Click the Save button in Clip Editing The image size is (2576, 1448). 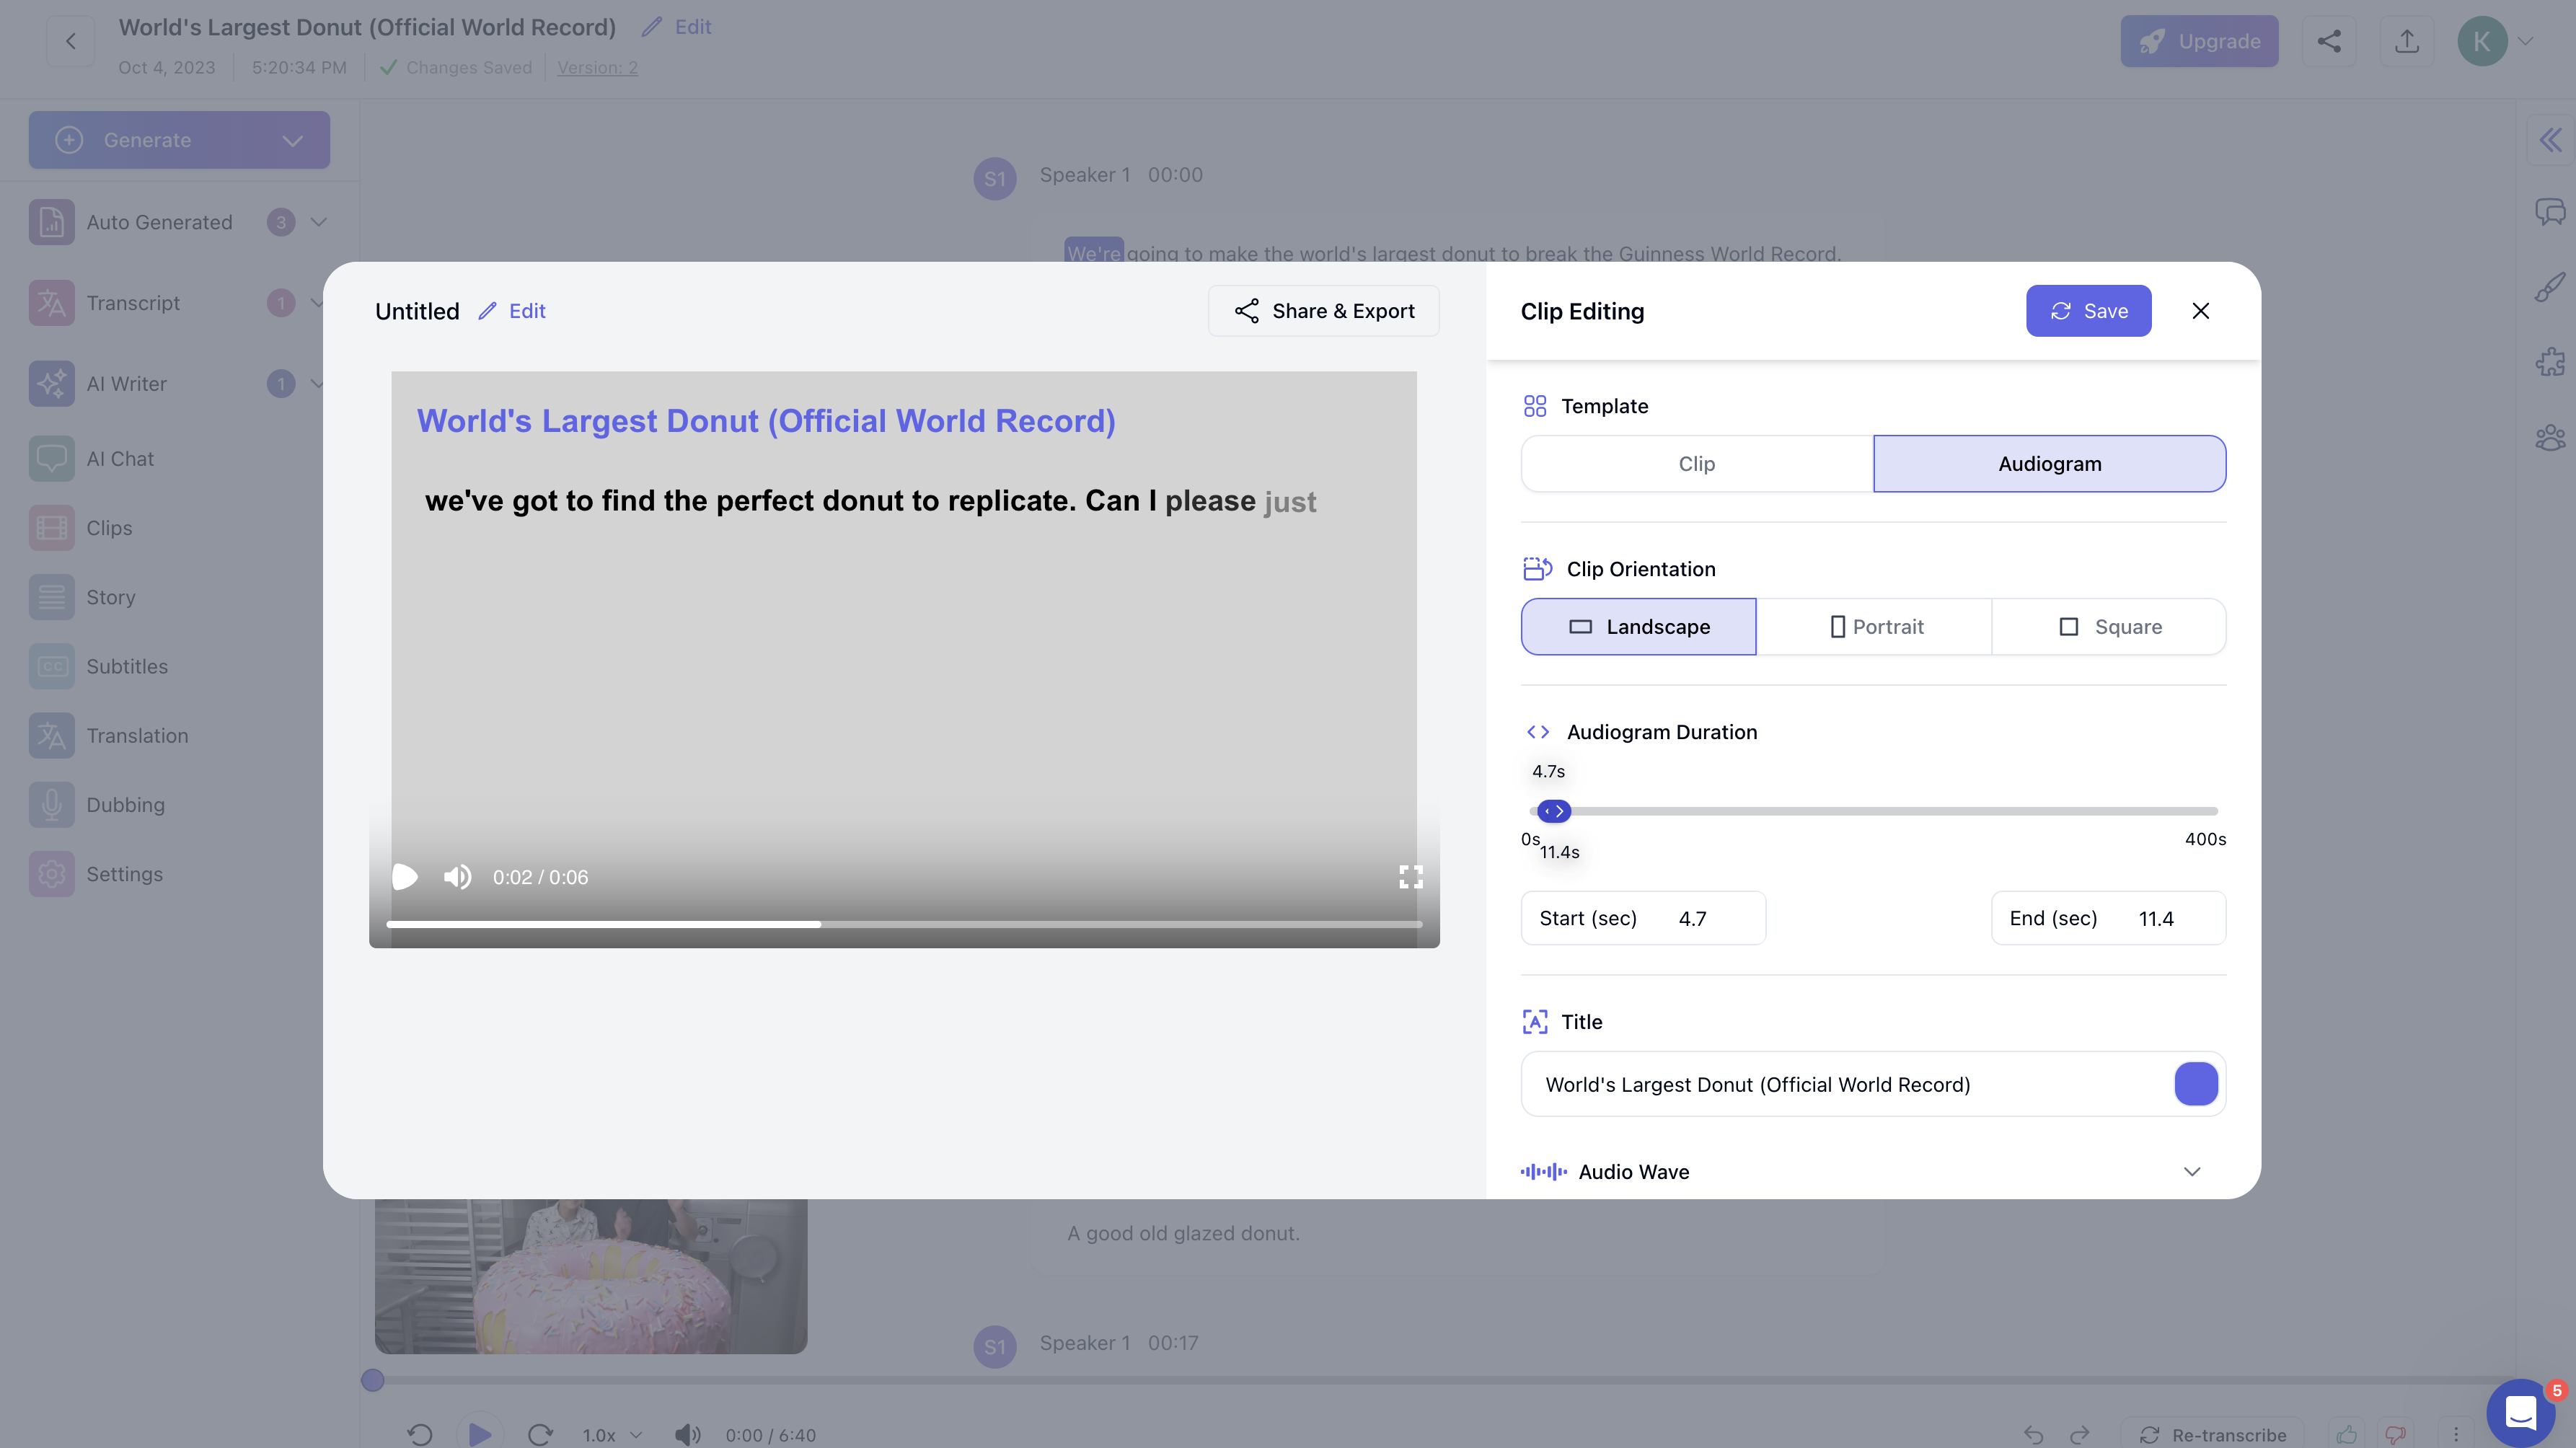click(2088, 310)
